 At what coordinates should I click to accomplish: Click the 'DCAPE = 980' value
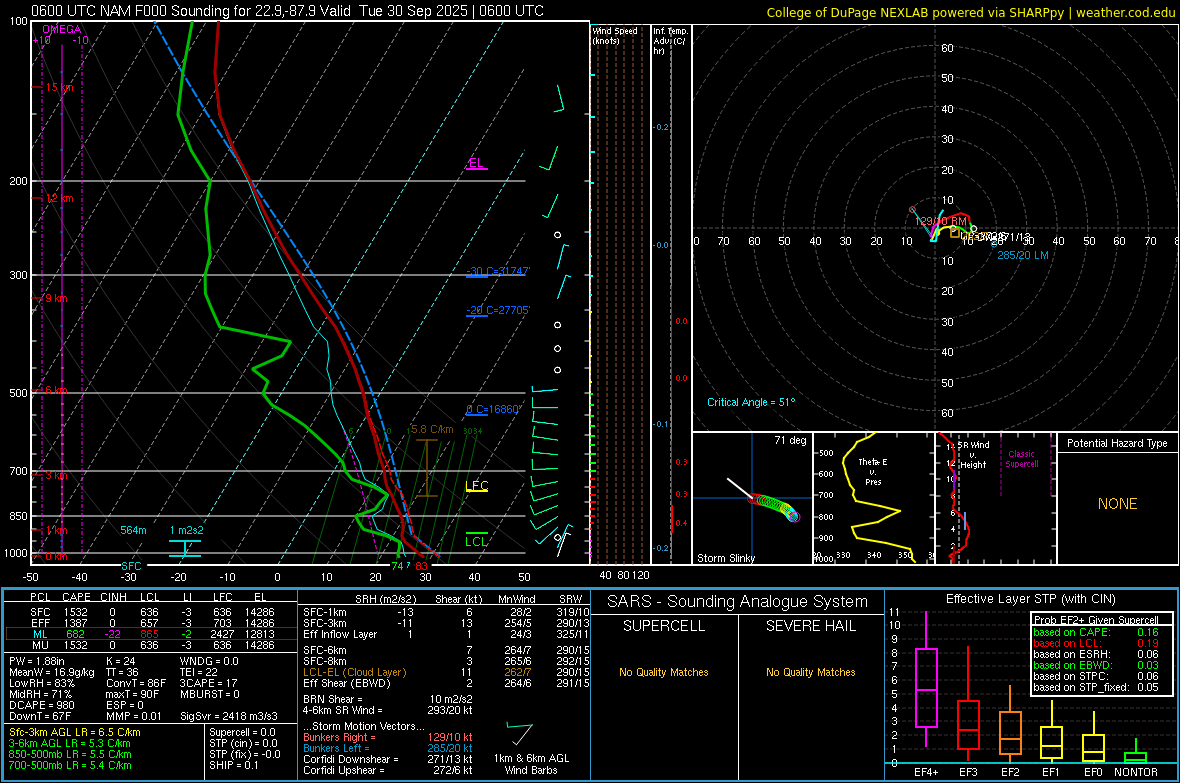(41, 705)
